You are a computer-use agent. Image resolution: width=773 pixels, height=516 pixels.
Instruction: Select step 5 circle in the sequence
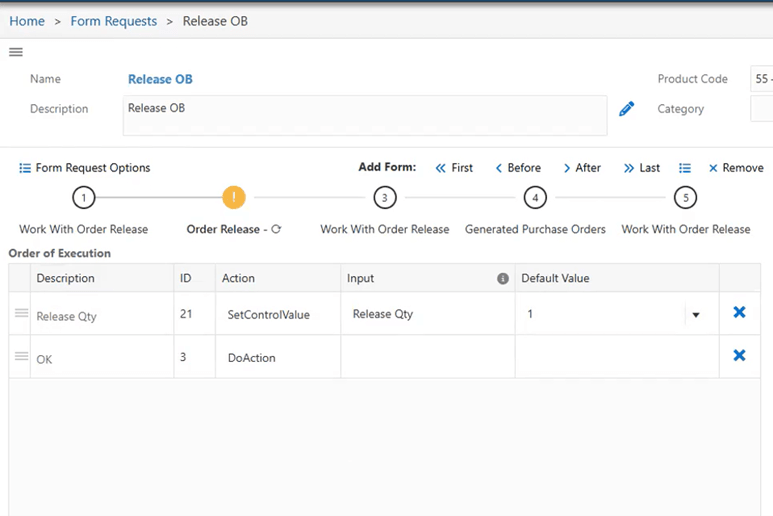coord(685,198)
